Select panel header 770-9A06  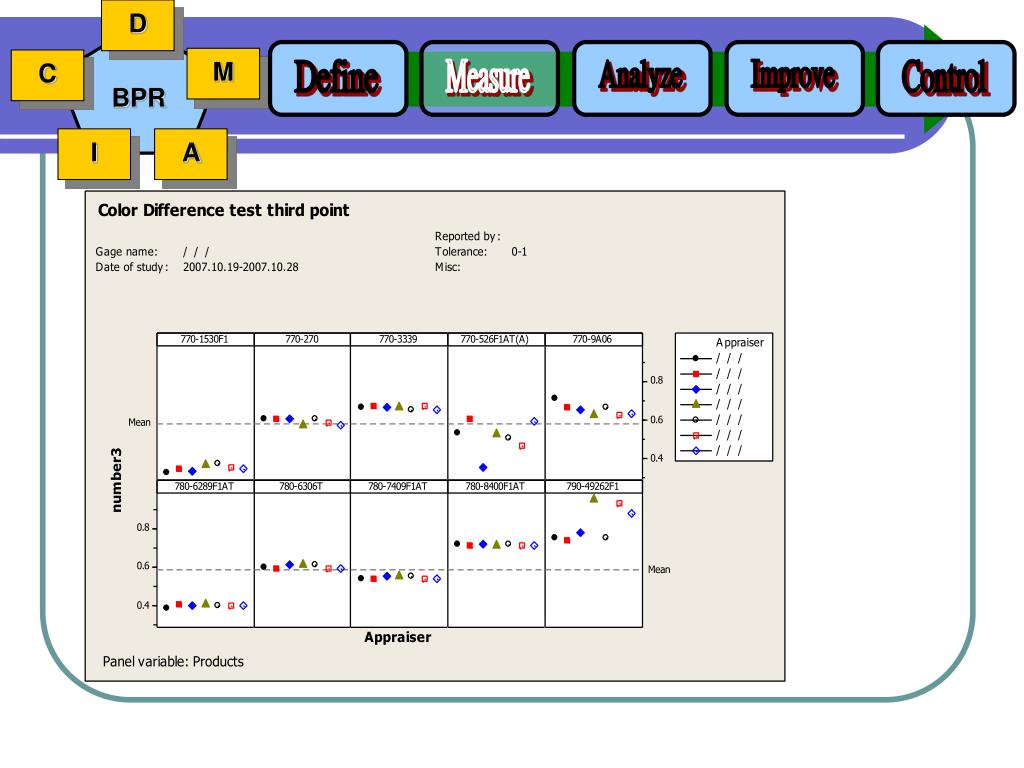[x=592, y=340]
